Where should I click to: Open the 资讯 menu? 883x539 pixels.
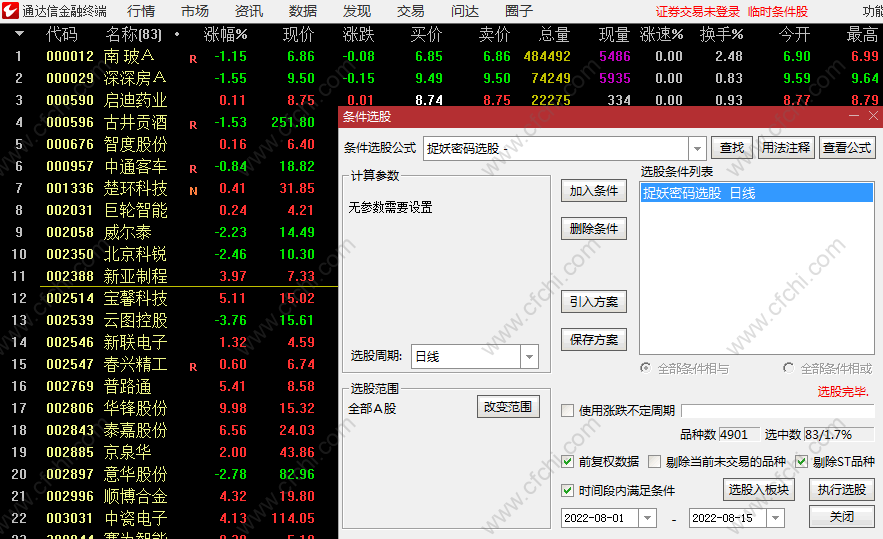249,11
